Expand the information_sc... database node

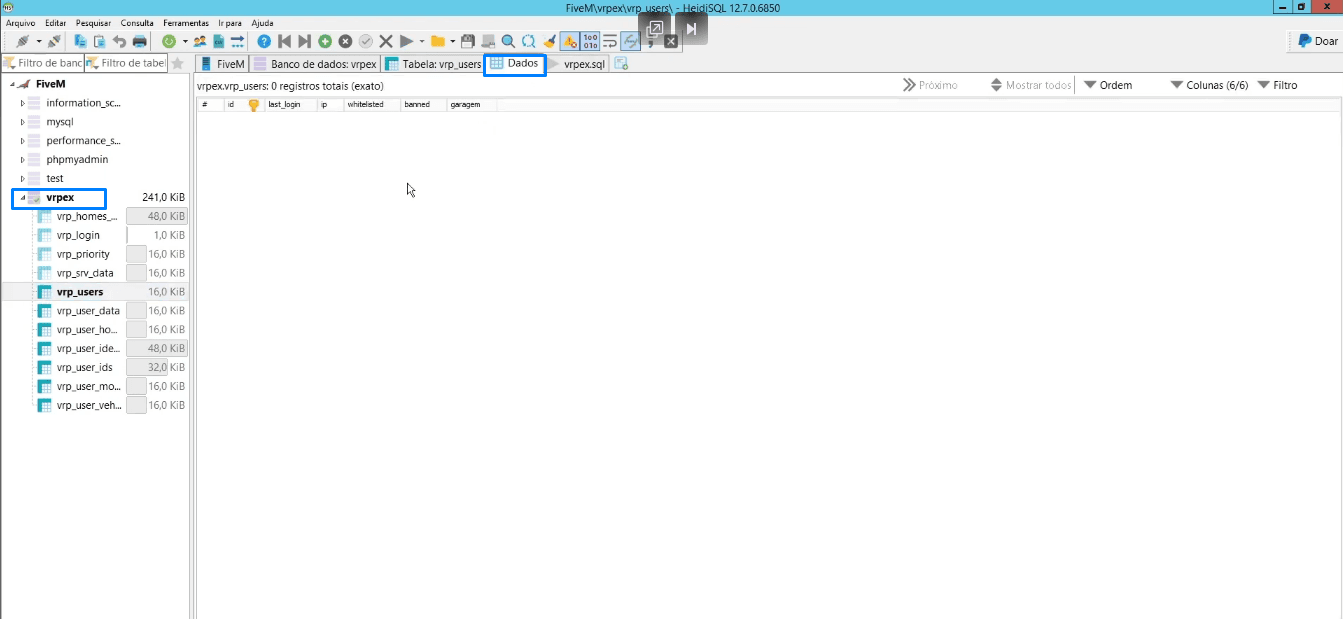tap(22, 103)
